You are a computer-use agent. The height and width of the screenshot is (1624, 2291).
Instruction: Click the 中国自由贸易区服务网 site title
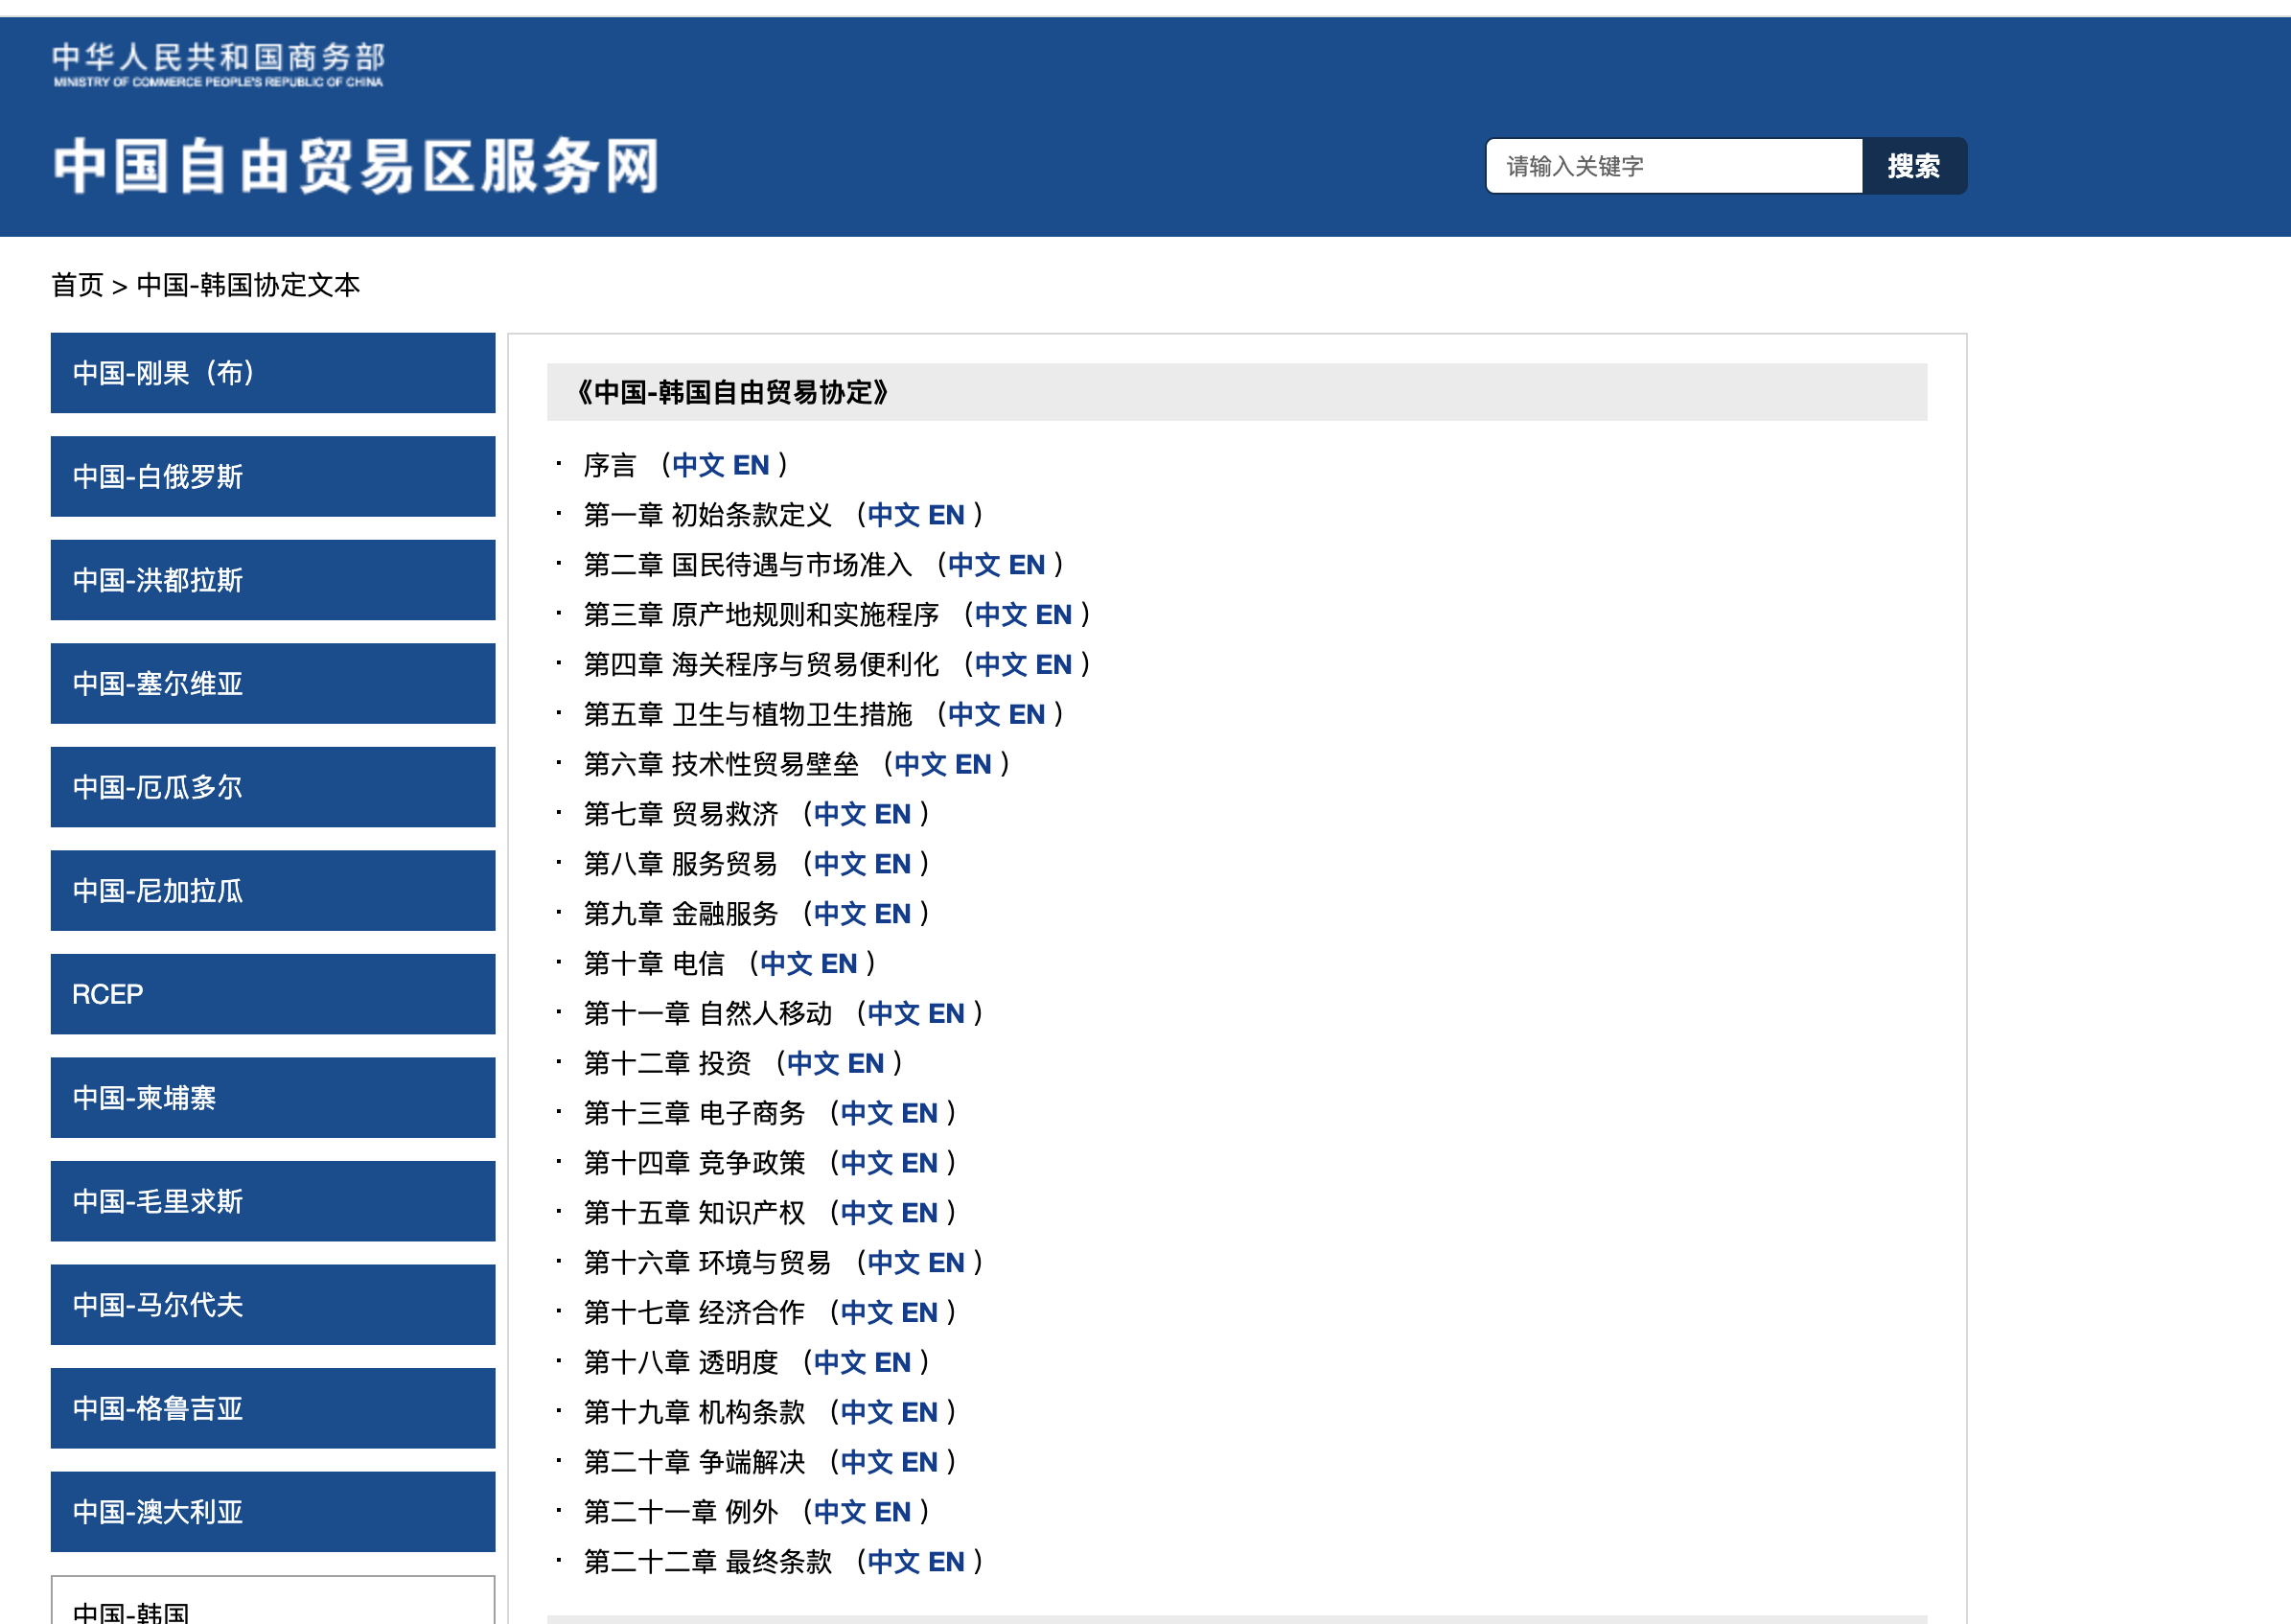click(x=356, y=166)
